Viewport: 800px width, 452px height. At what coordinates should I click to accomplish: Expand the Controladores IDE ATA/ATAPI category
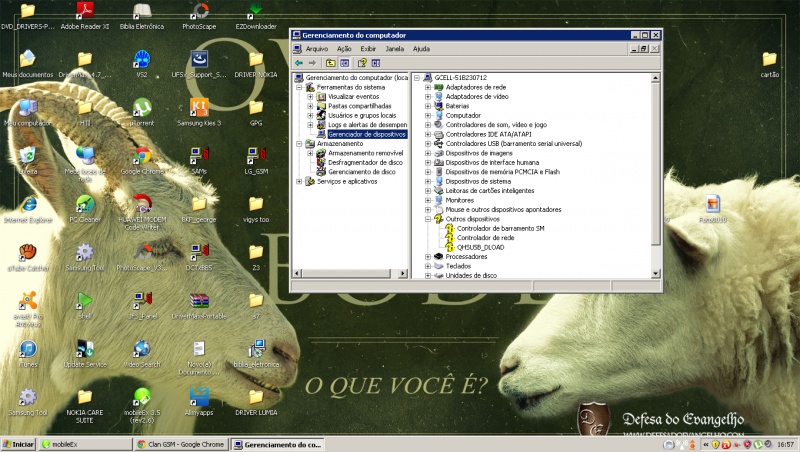pyautogui.click(x=428, y=134)
